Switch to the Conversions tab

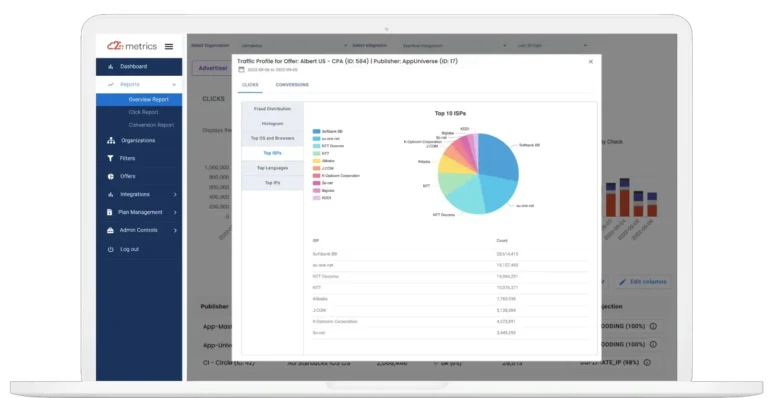(292, 85)
